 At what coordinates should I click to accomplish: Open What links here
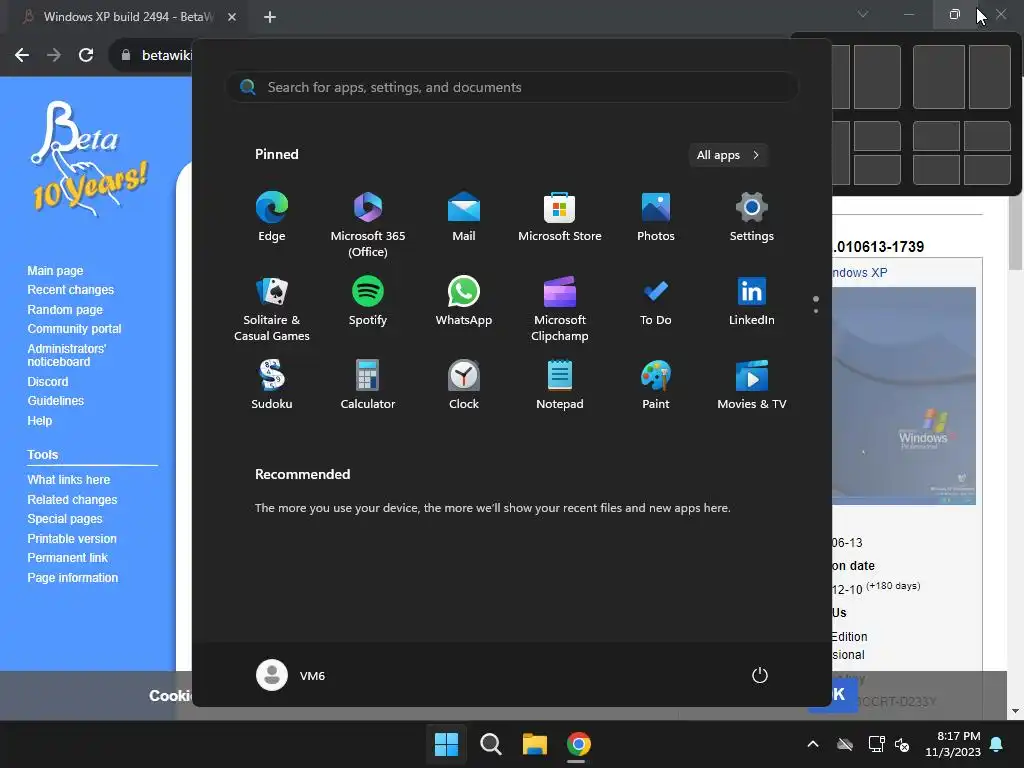tap(69, 479)
